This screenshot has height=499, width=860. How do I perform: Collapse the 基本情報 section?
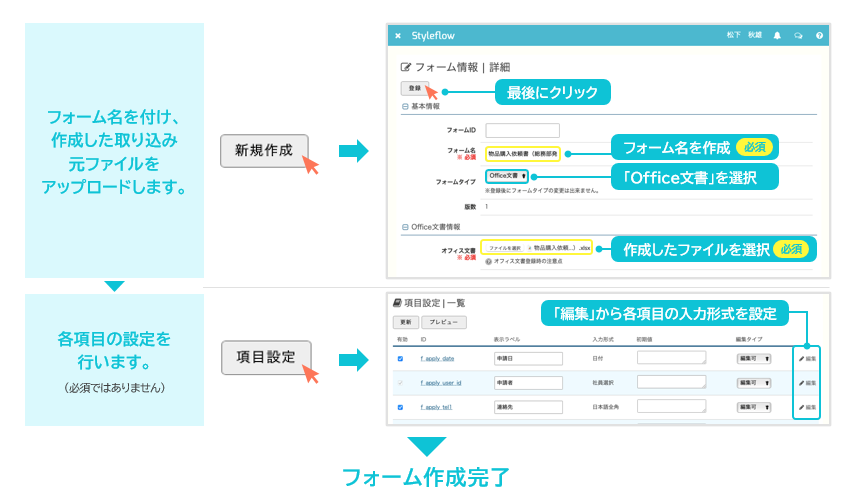[x=405, y=106]
